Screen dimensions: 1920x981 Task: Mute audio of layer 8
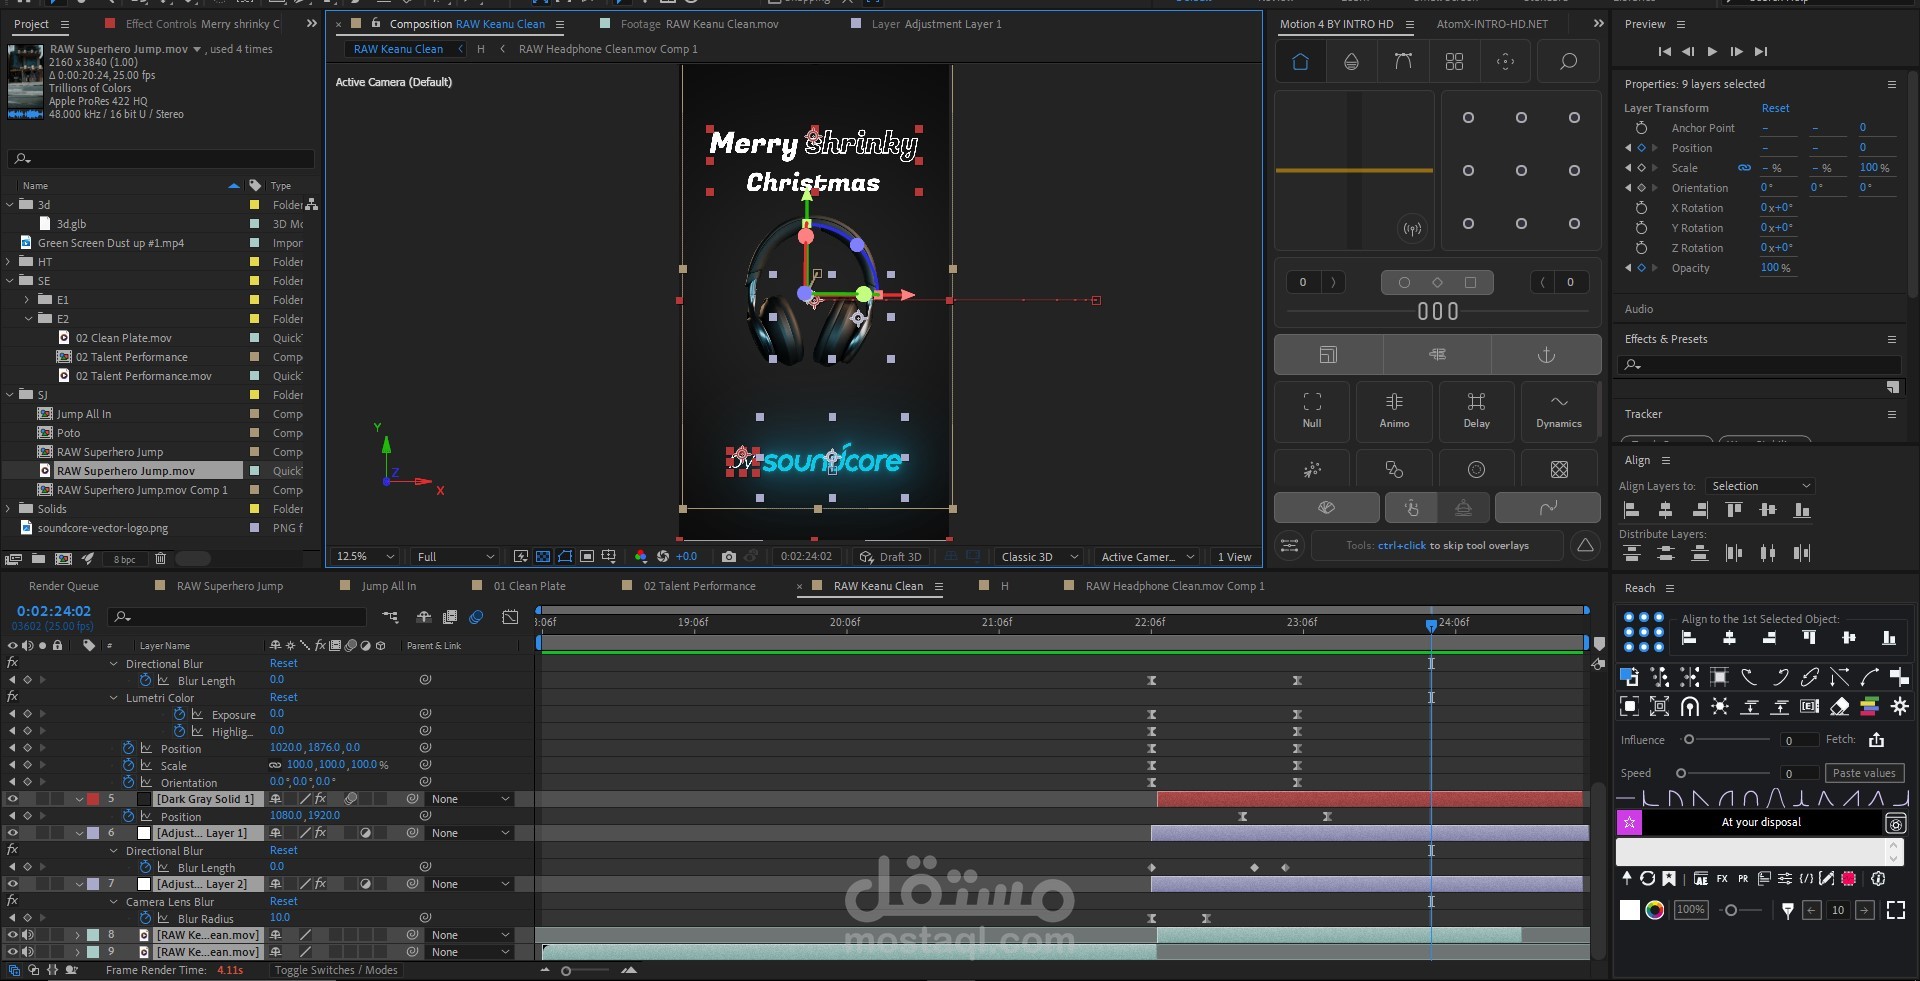28,935
